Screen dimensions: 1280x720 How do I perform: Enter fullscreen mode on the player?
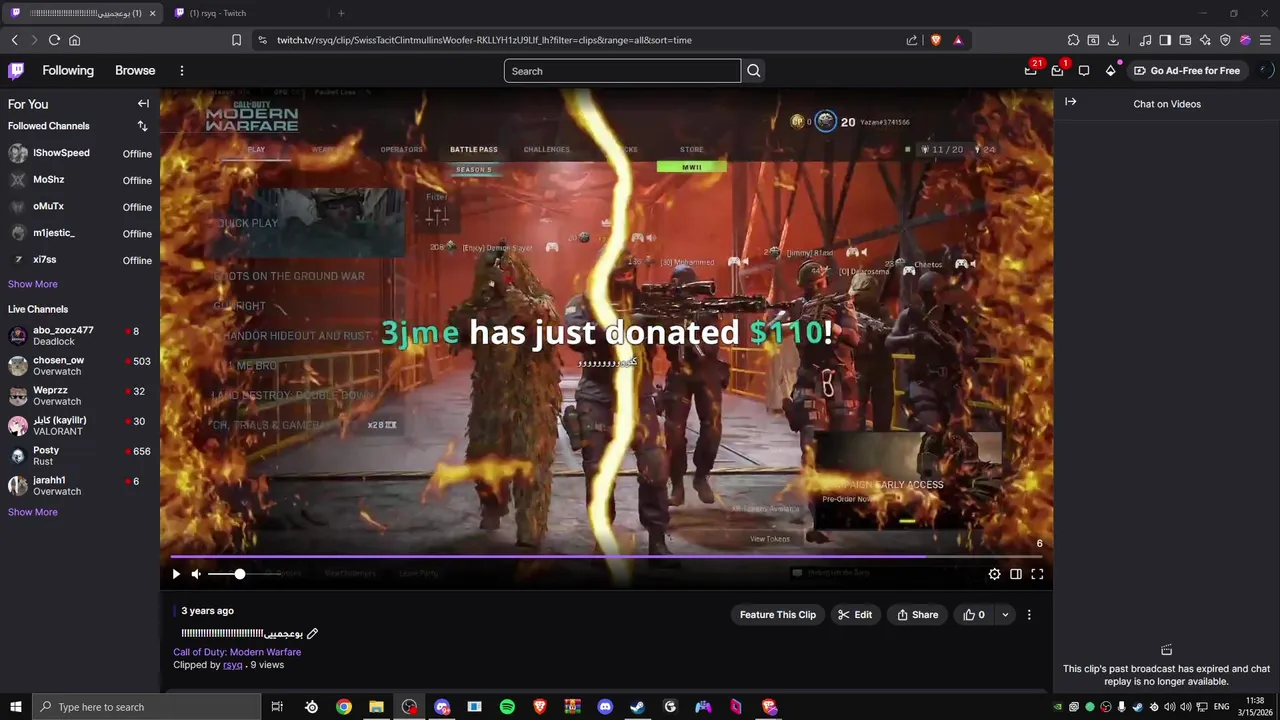pos(1037,574)
